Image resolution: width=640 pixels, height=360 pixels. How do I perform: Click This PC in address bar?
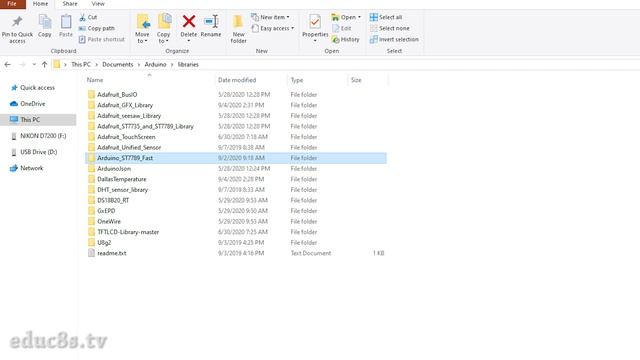click(x=81, y=64)
